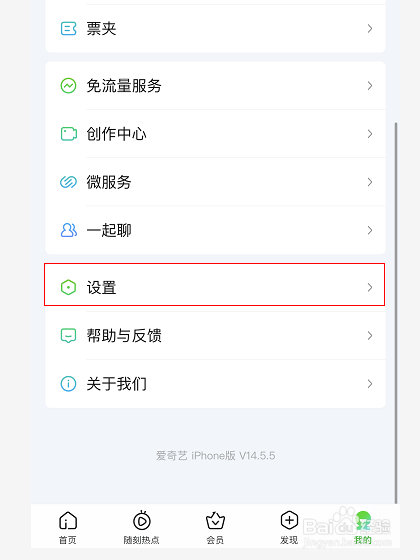Image resolution: width=420 pixels, height=560 pixels.
Task: Expand 免流量服务 via its chevron arrow
Action: tap(370, 86)
